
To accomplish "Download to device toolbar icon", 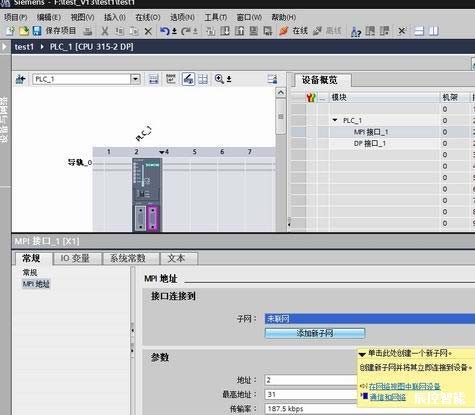I will (x=225, y=31).
